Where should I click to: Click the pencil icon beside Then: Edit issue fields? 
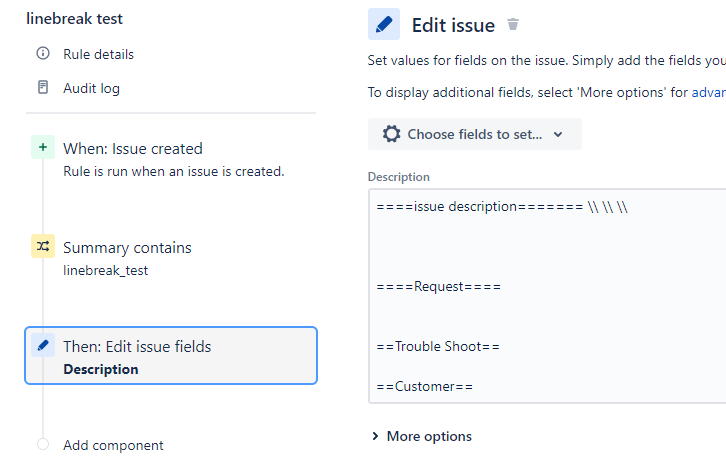pyautogui.click(x=42, y=346)
